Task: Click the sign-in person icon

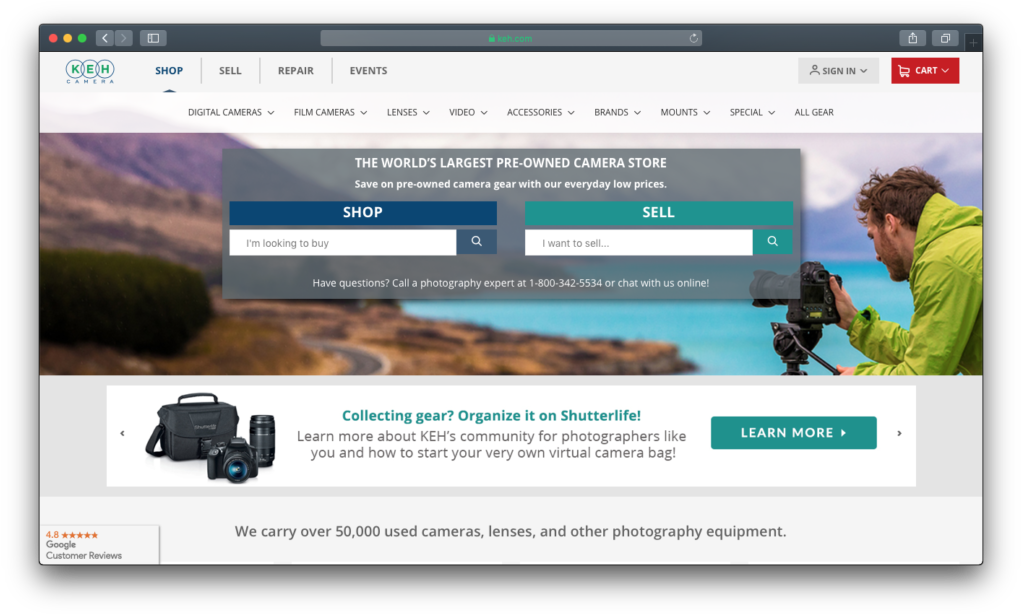Action: pyautogui.click(x=814, y=70)
